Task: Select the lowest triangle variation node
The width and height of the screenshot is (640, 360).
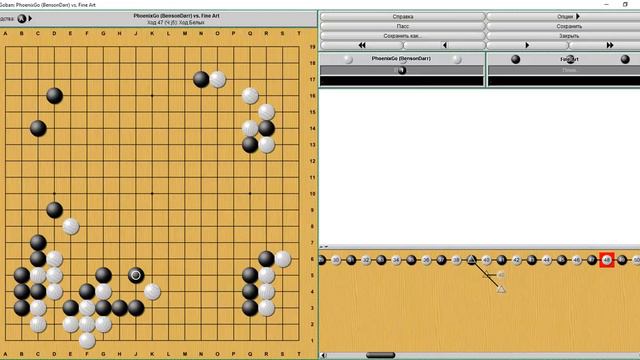Action: [501, 289]
